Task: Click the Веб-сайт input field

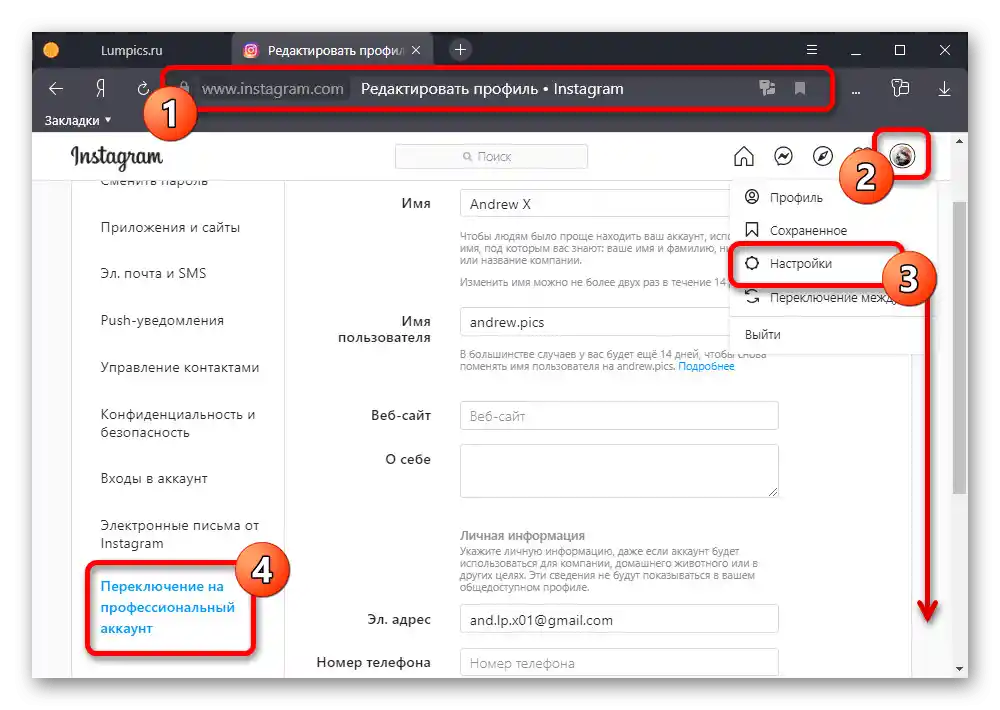Action: coord(619,416)
